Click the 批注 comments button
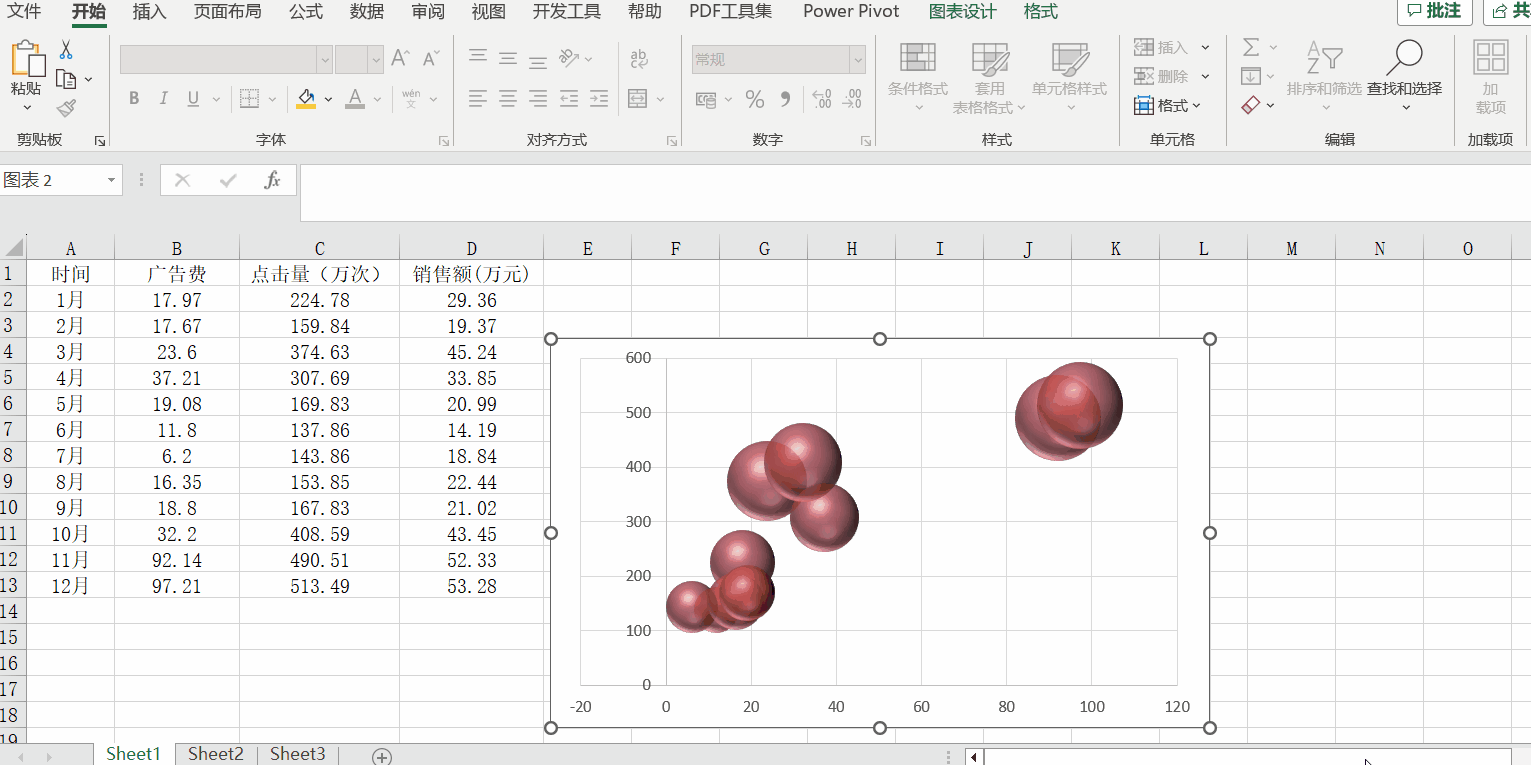Viewport: 1531px width, 765px height. tap(1434, 12)
